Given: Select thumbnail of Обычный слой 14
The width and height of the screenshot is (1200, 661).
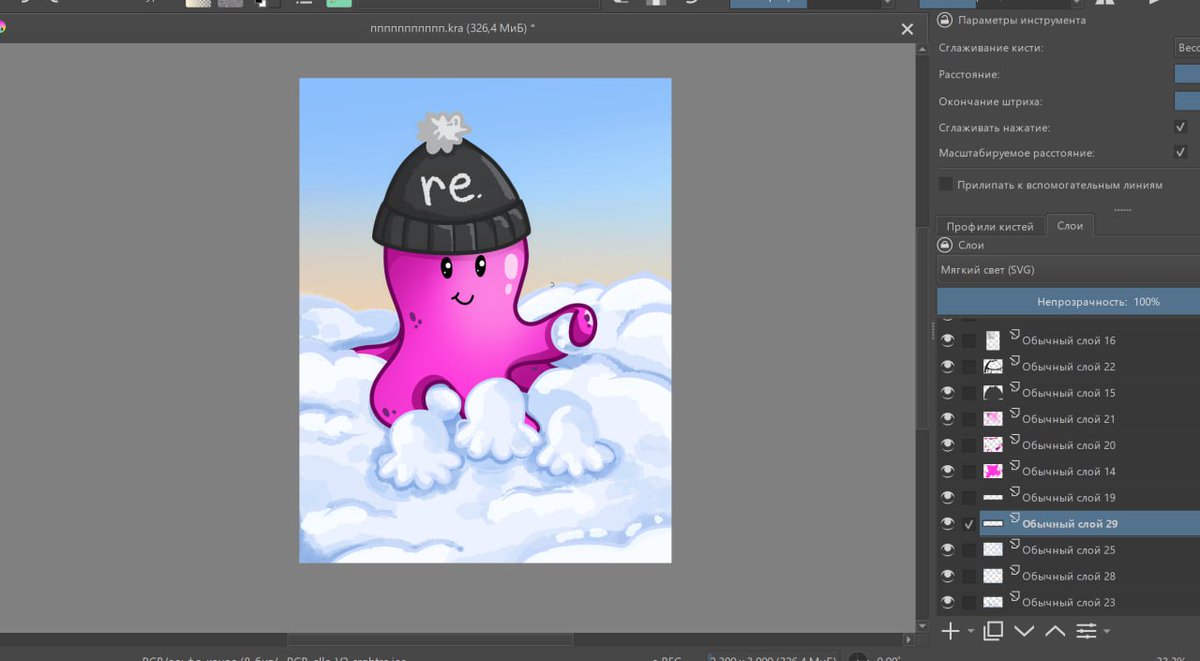Looking at the screenshot, I should pyautogui.click(x=993, y=471).
